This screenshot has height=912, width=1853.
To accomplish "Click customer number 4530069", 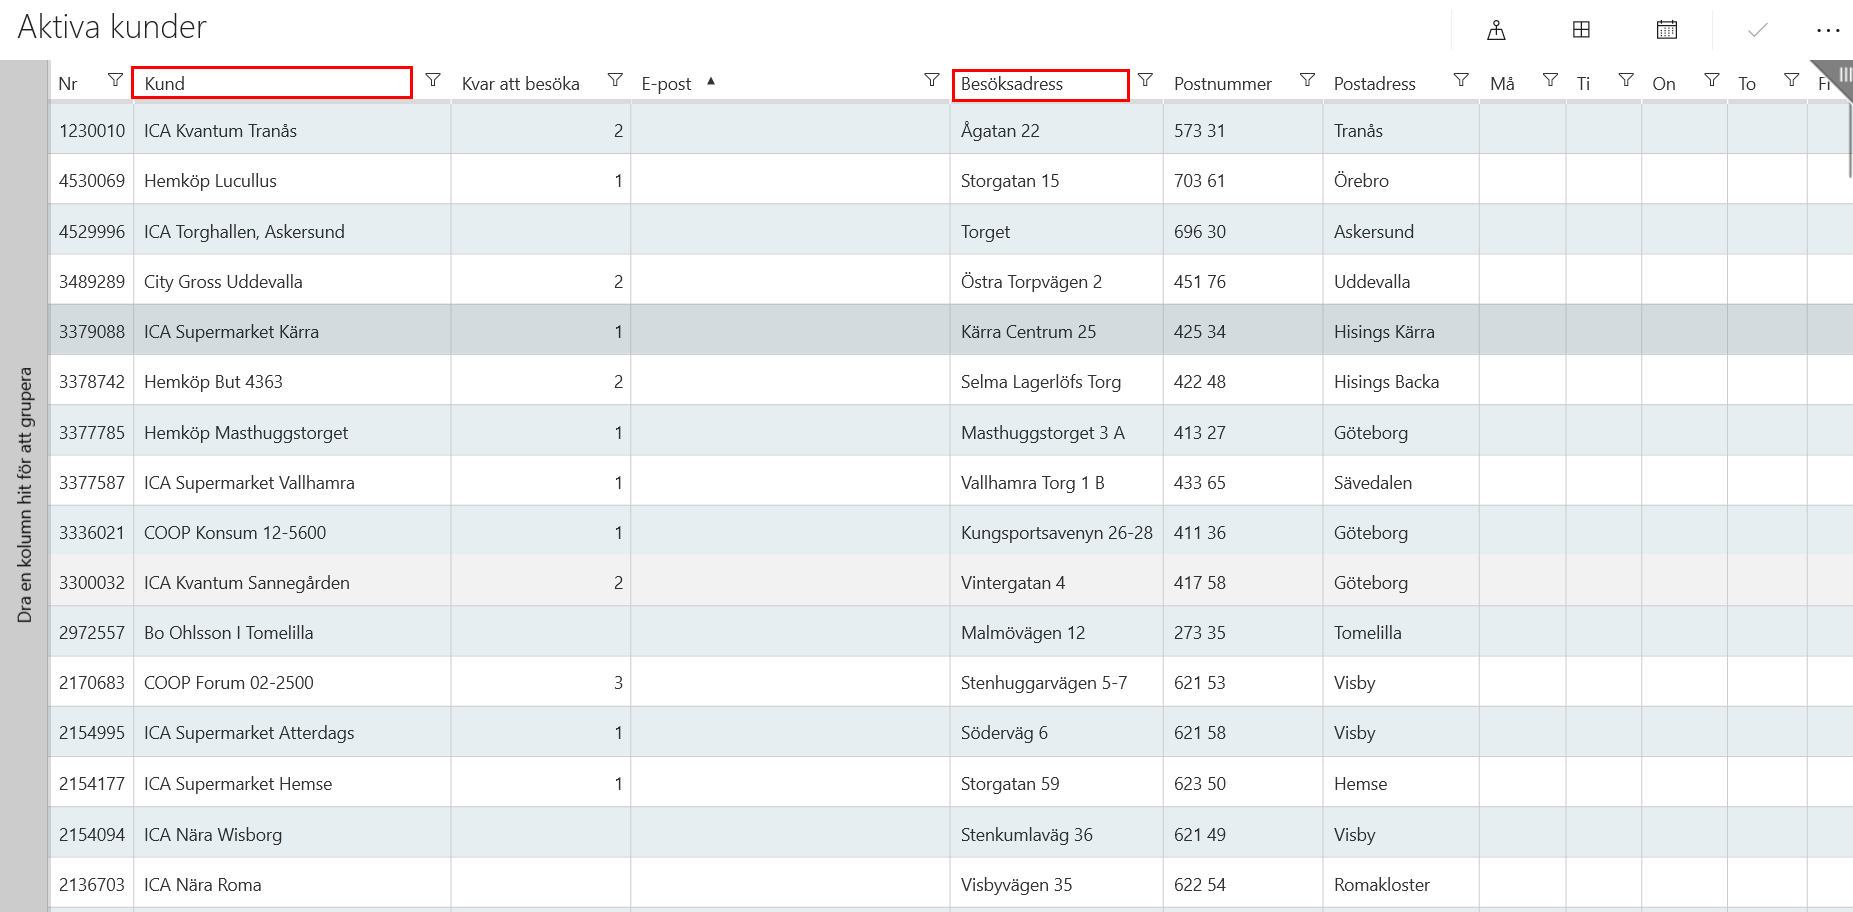I will [92, 181].
